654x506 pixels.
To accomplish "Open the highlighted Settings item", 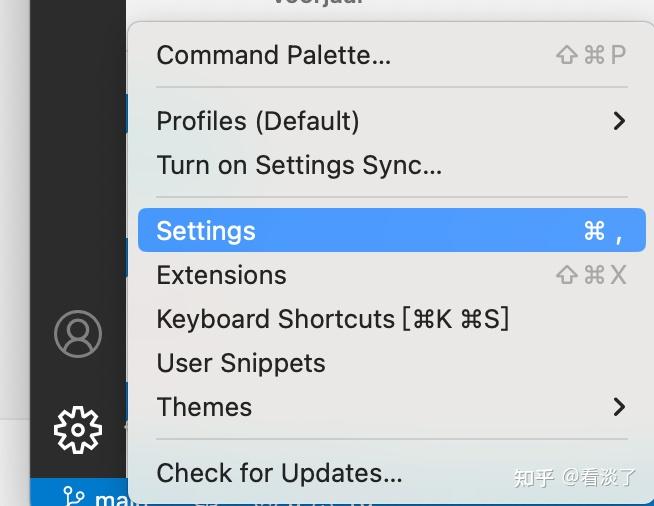I will pos(392,230).
